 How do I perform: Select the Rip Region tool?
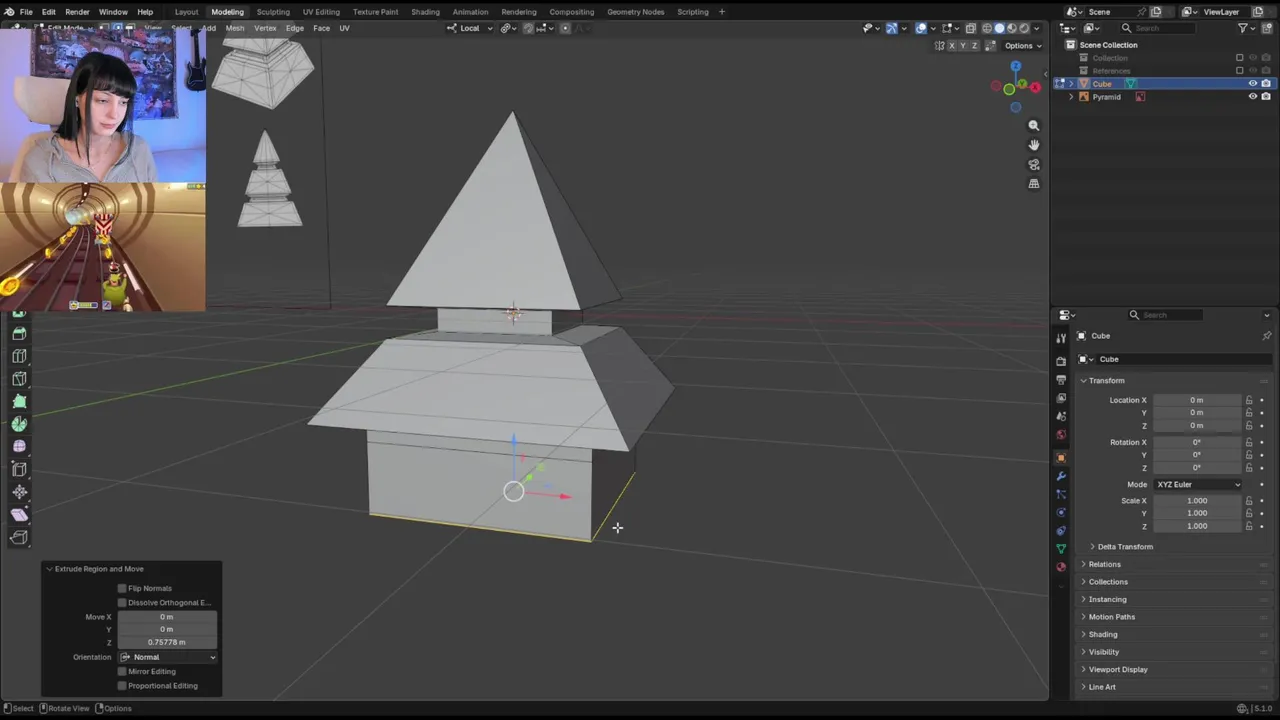(x=19, y=537)
